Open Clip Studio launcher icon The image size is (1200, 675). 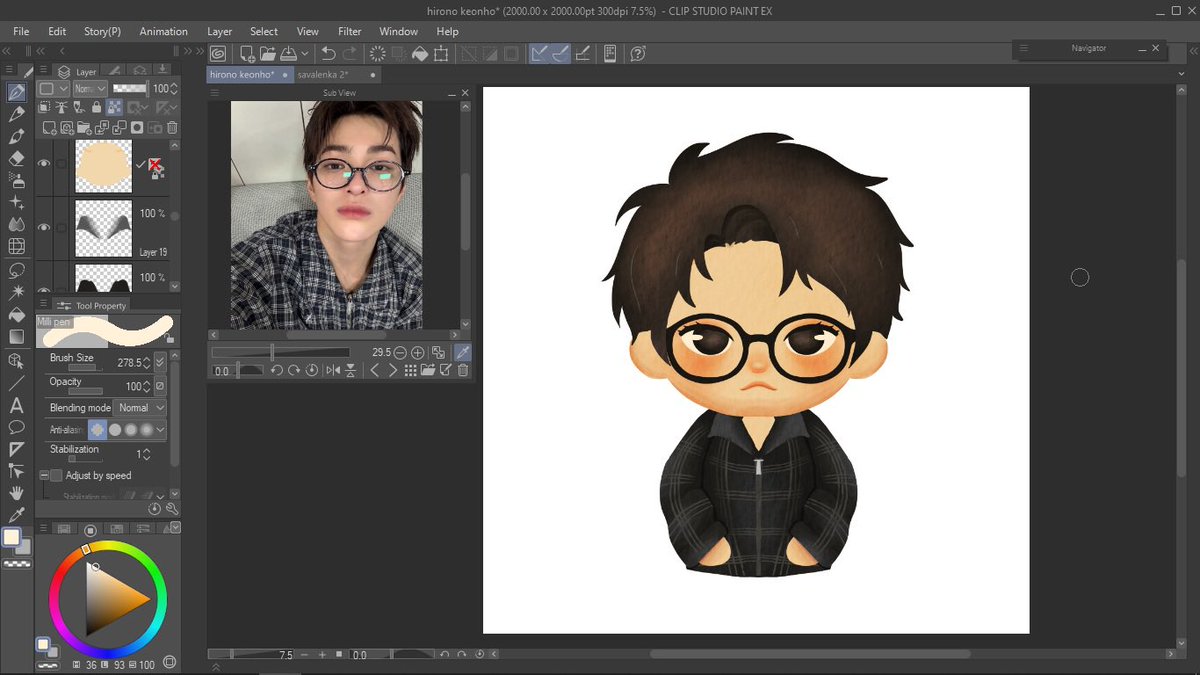pos(218,54)
